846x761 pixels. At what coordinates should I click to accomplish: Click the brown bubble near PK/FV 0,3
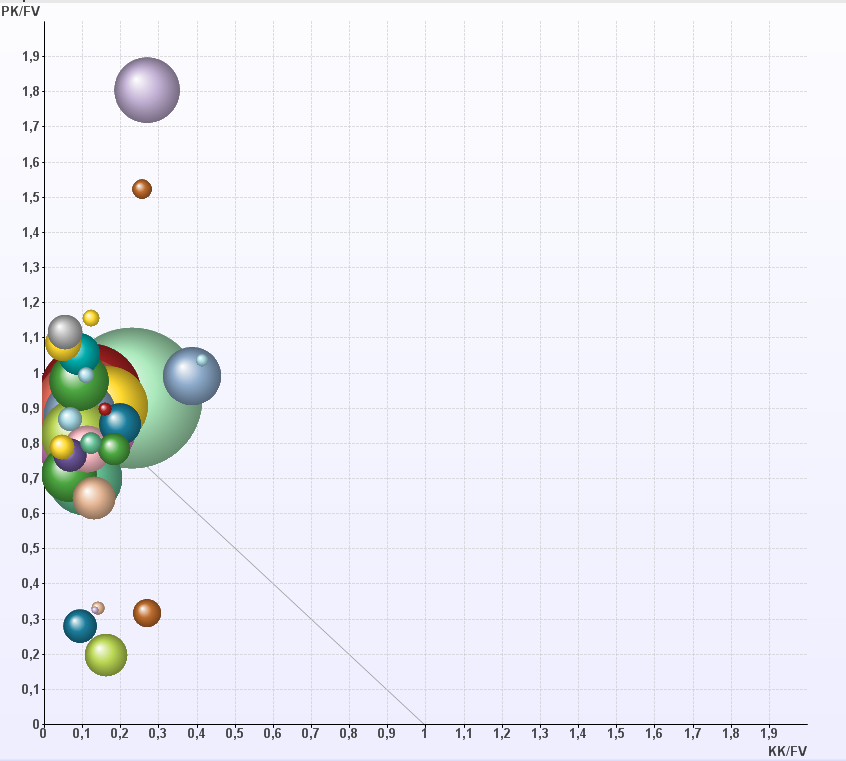pyautogui.click(x=147, y=613)
